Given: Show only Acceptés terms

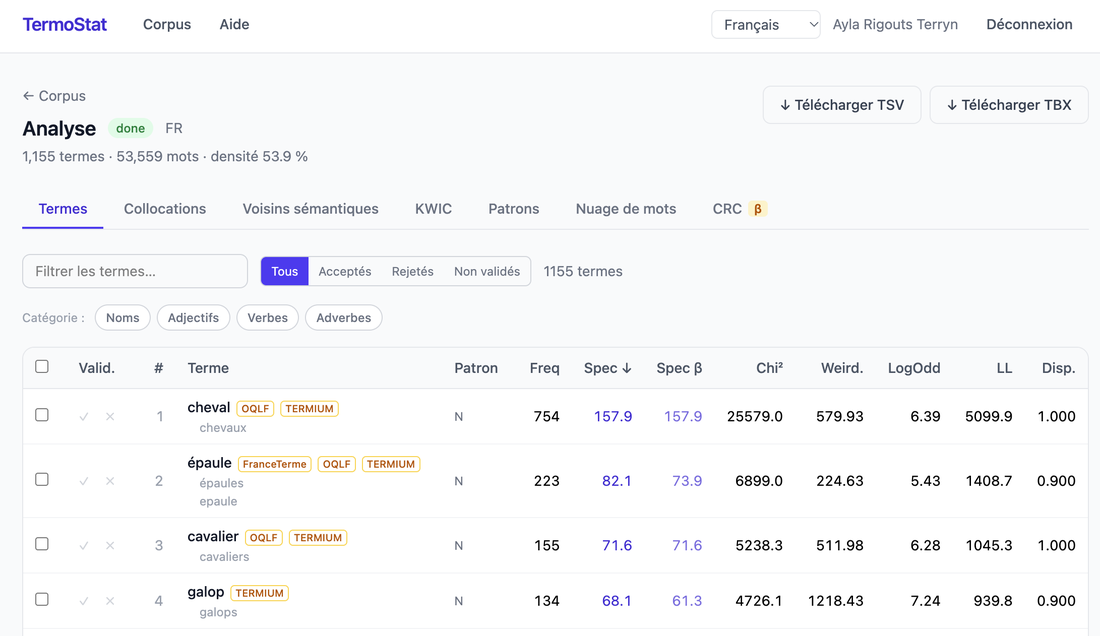Looking at the screenshot, I should tap(344, 271).
